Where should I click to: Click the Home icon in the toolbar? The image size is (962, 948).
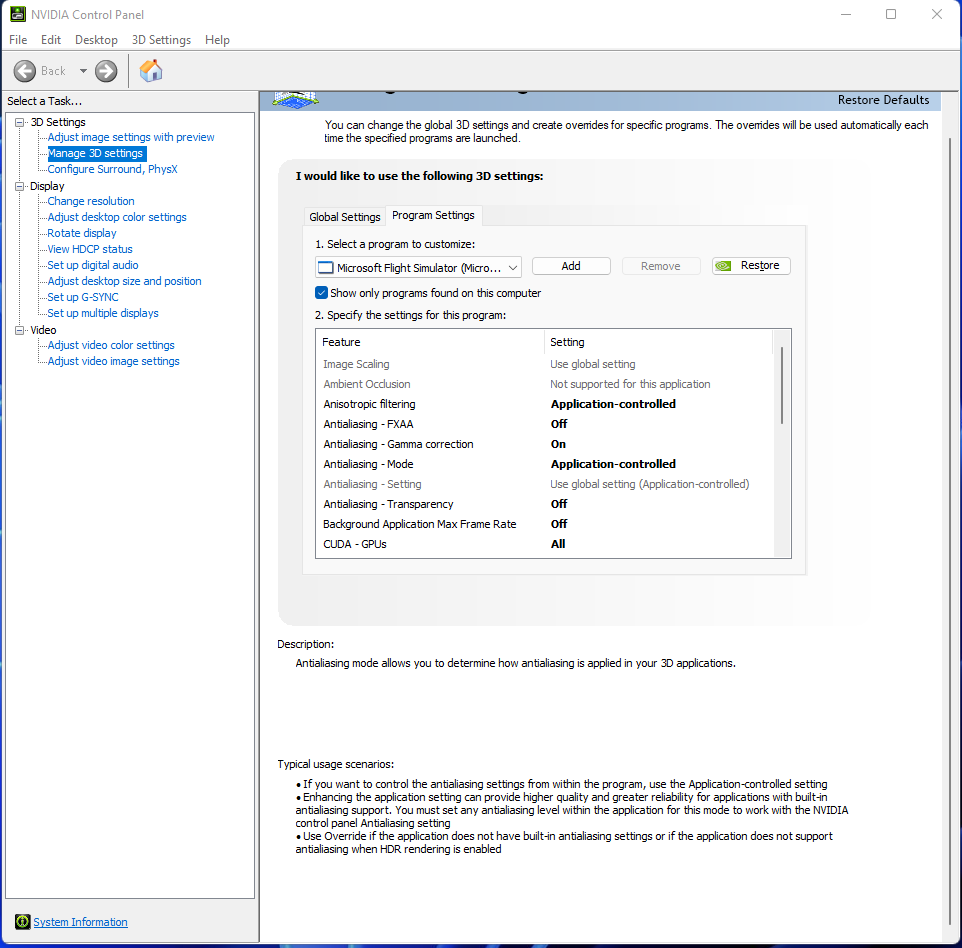151,71
